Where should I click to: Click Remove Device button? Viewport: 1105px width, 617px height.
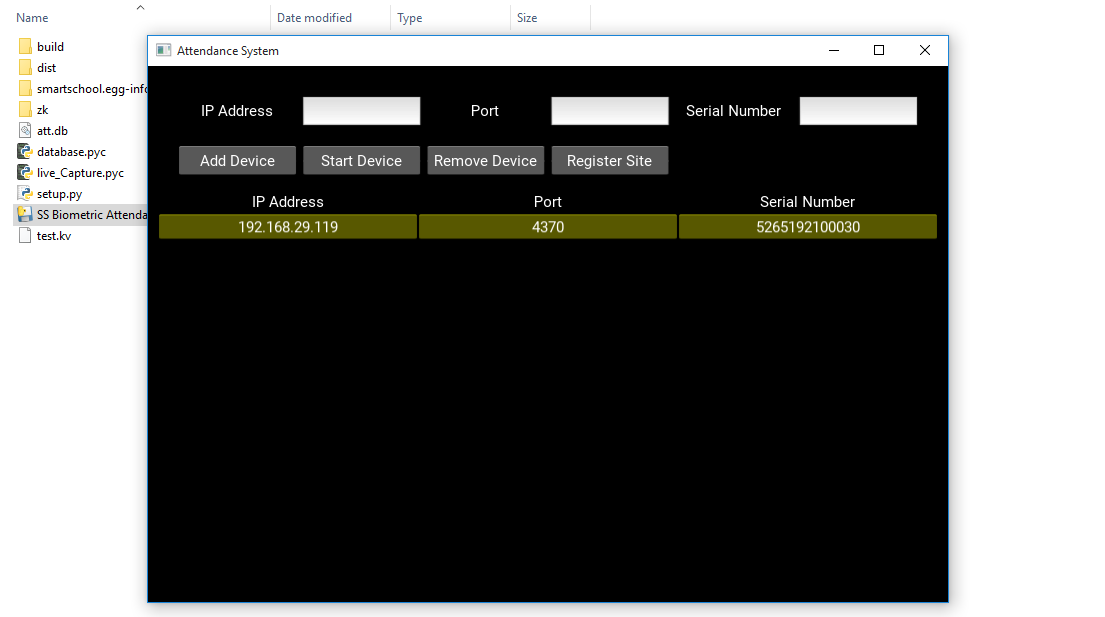[485, 161]
